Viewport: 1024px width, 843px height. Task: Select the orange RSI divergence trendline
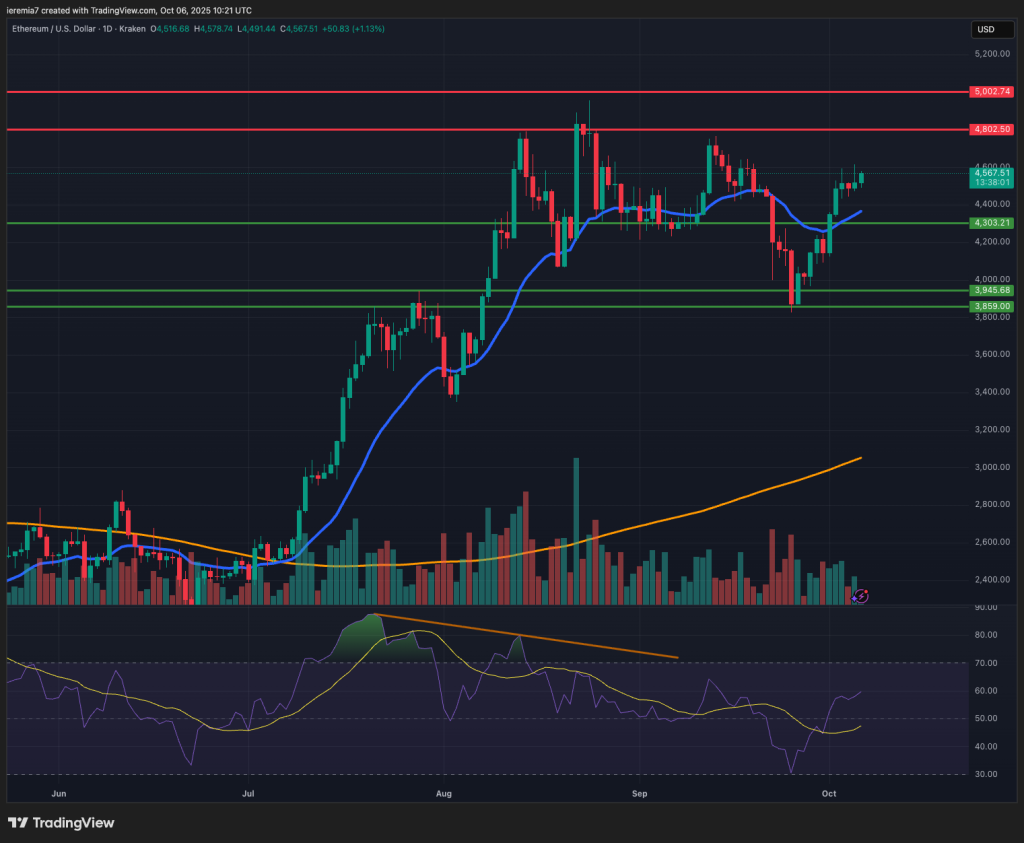(525, 636)
